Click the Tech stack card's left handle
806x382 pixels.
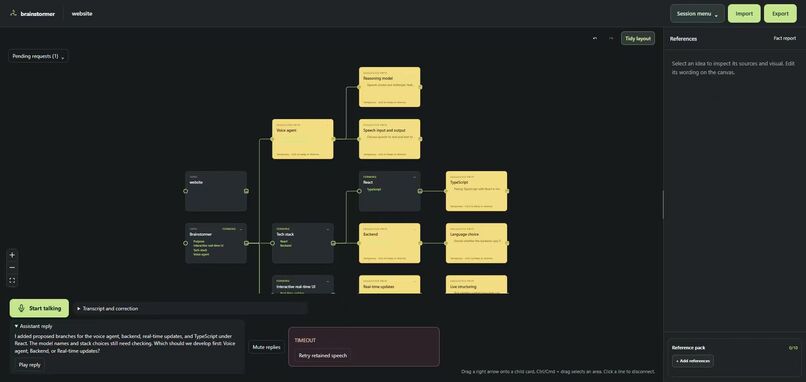(x=272, y=243)
